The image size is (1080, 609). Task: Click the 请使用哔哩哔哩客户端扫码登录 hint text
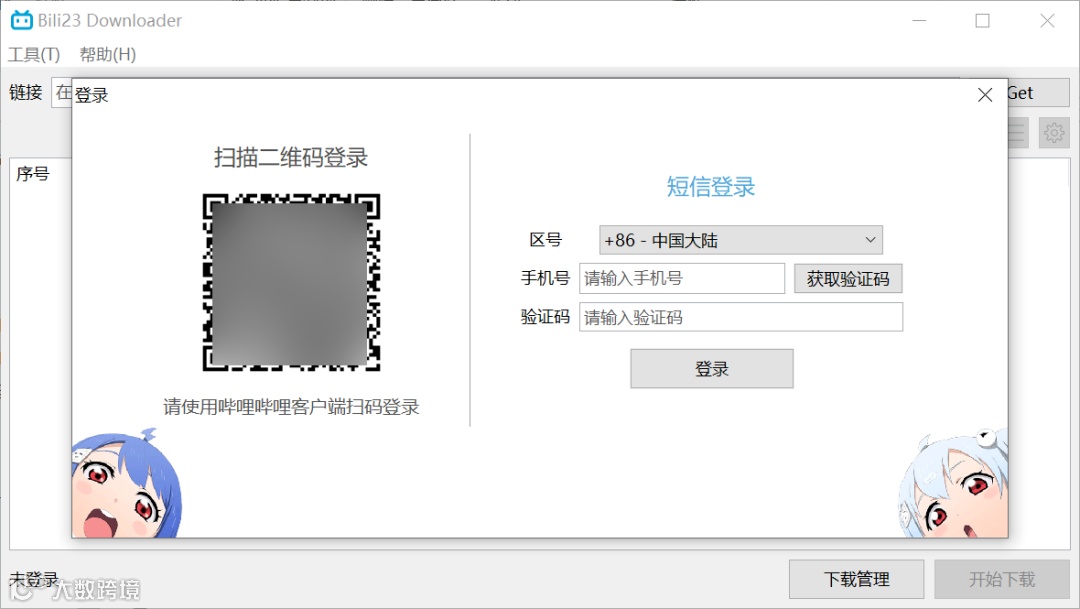291,406
